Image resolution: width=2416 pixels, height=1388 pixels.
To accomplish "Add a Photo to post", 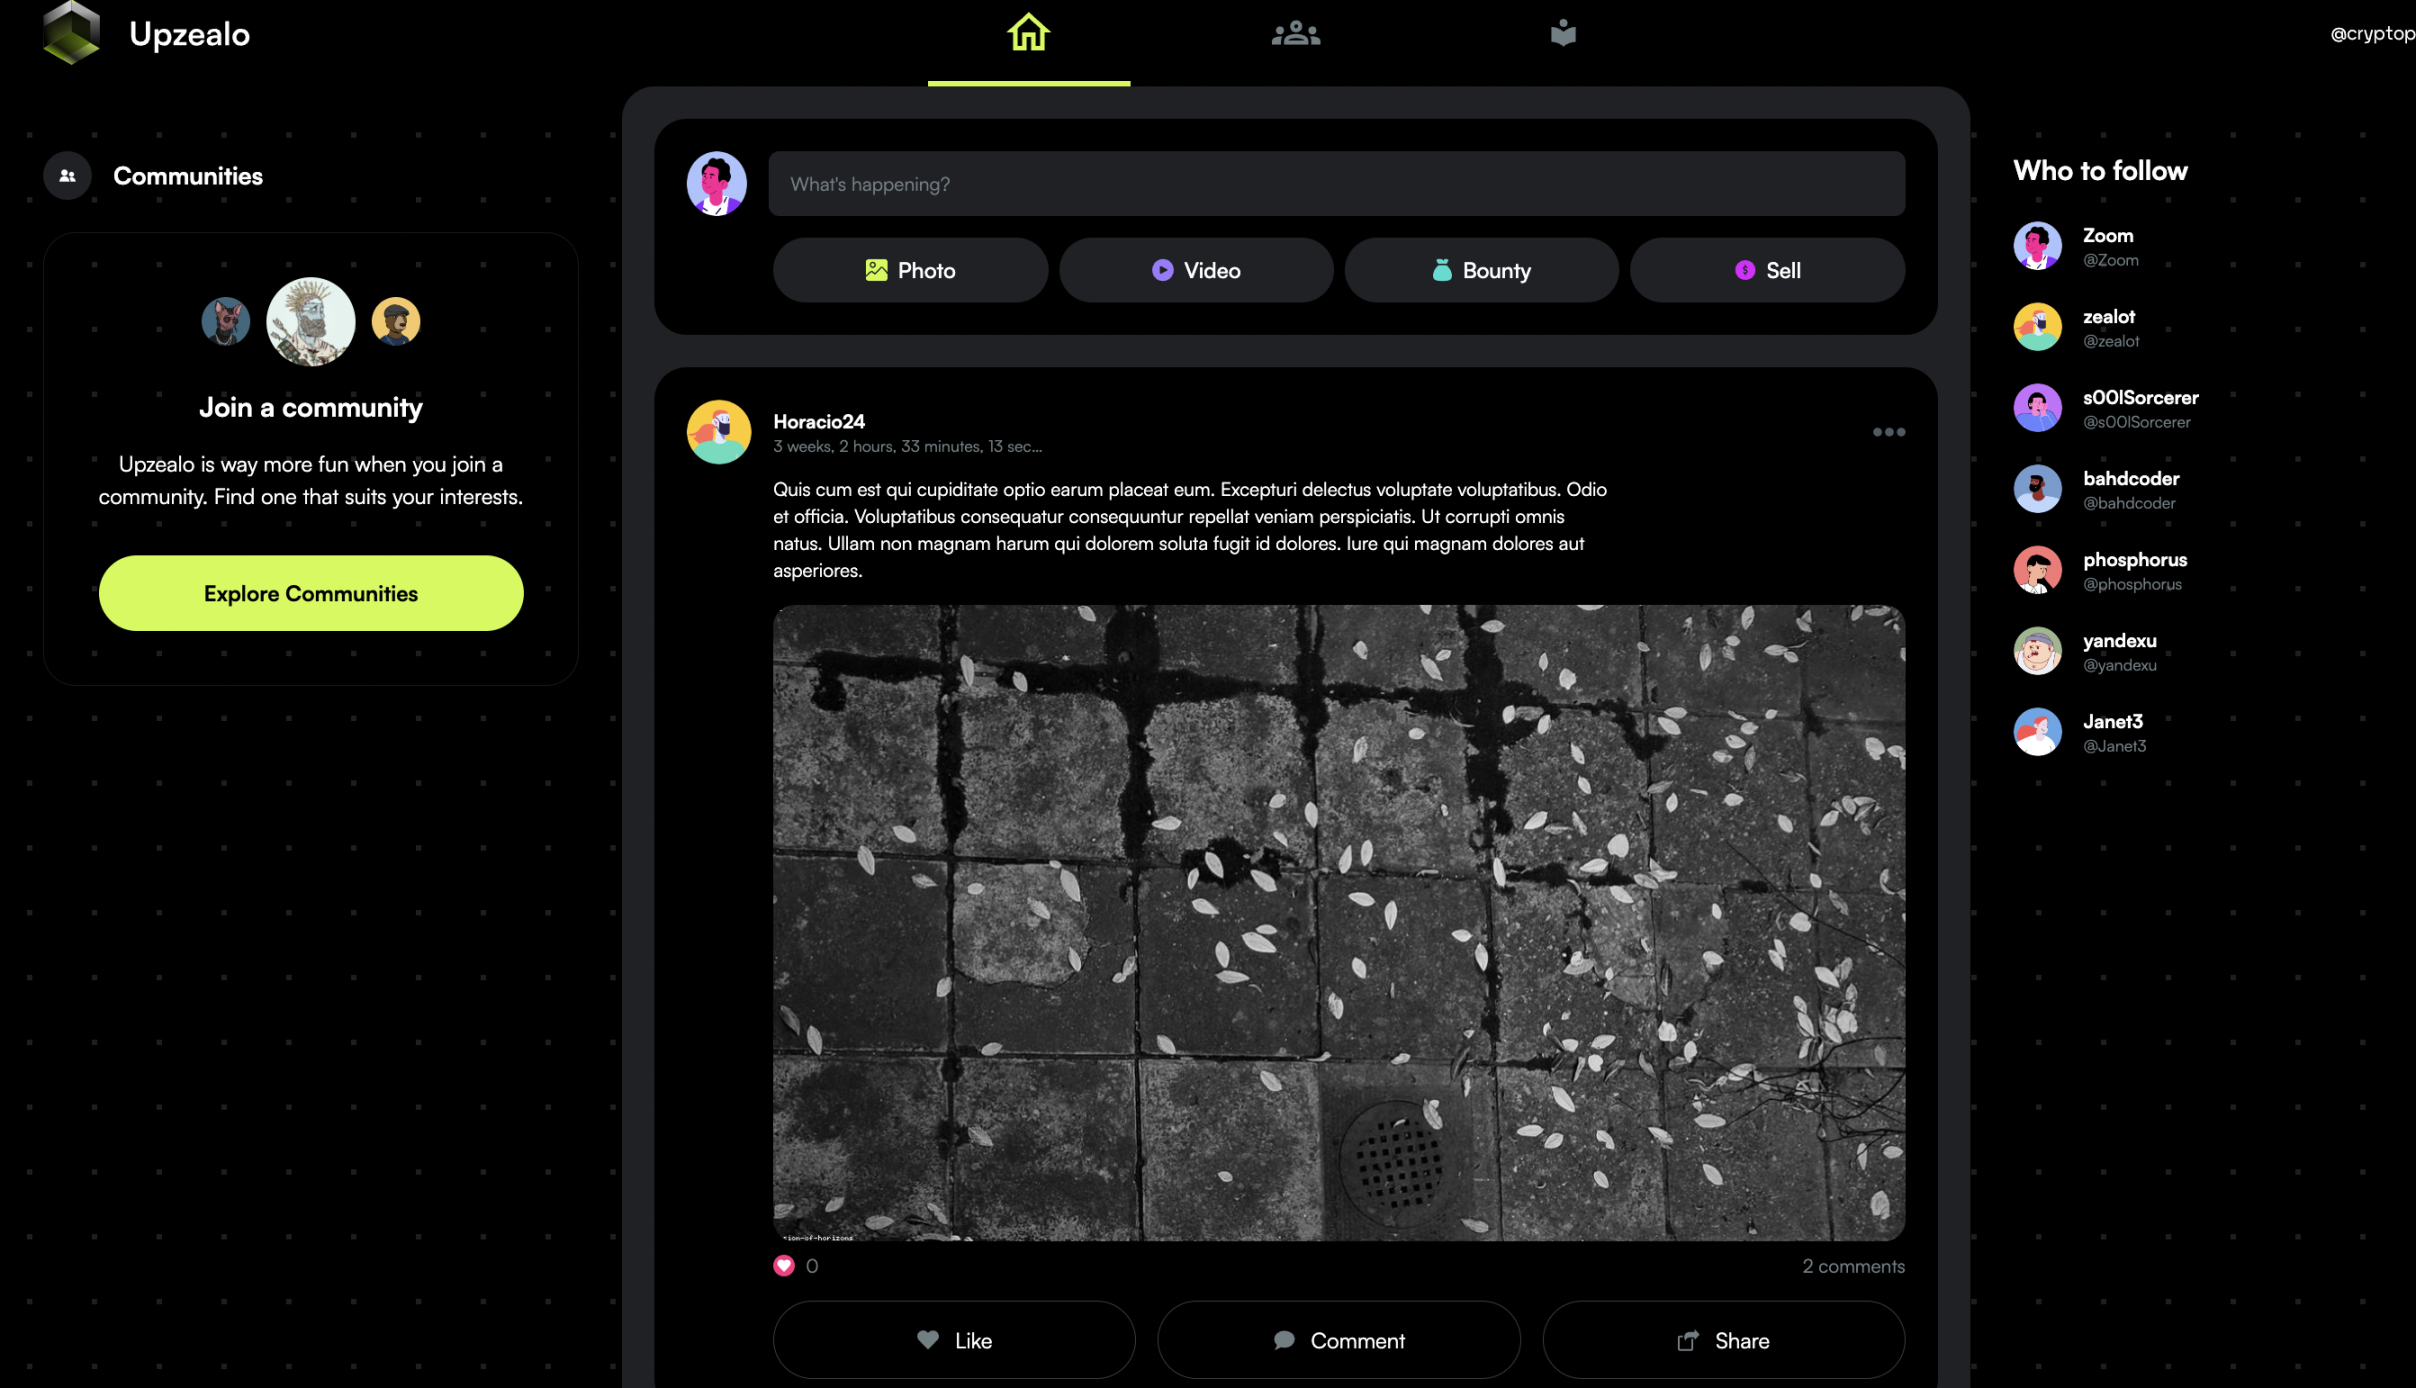I will coord(910,270).
